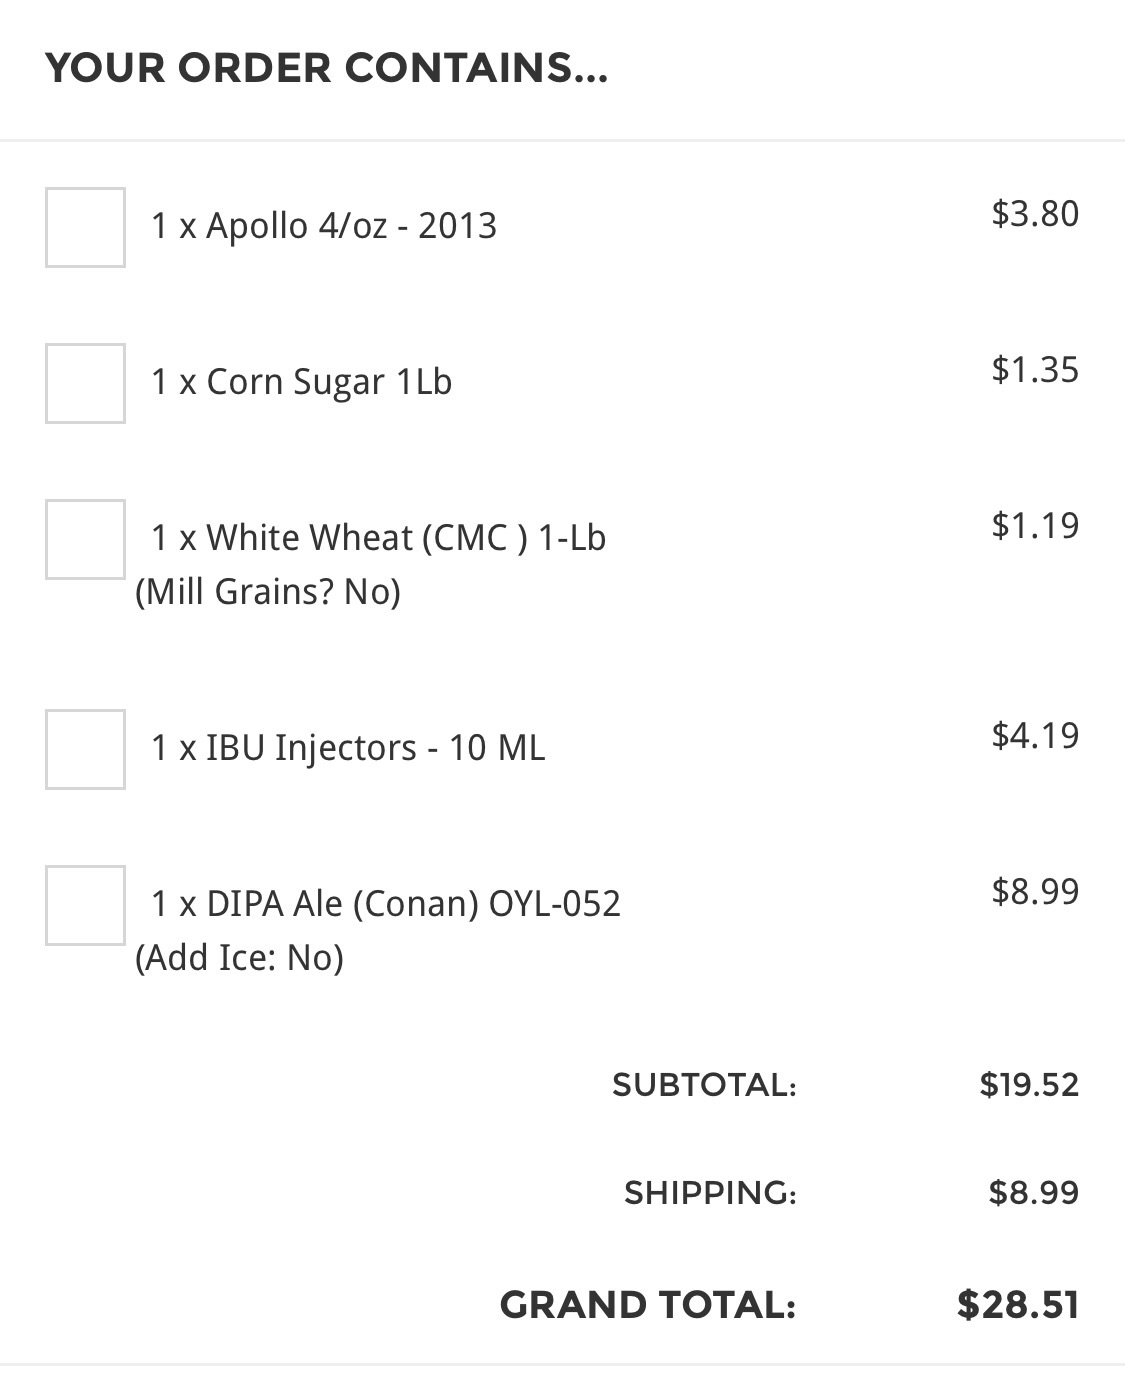The height and width of the screenshot is (1375, 1125).
Task: Click the Your Order Contains heading
Action: pos(326,69)
